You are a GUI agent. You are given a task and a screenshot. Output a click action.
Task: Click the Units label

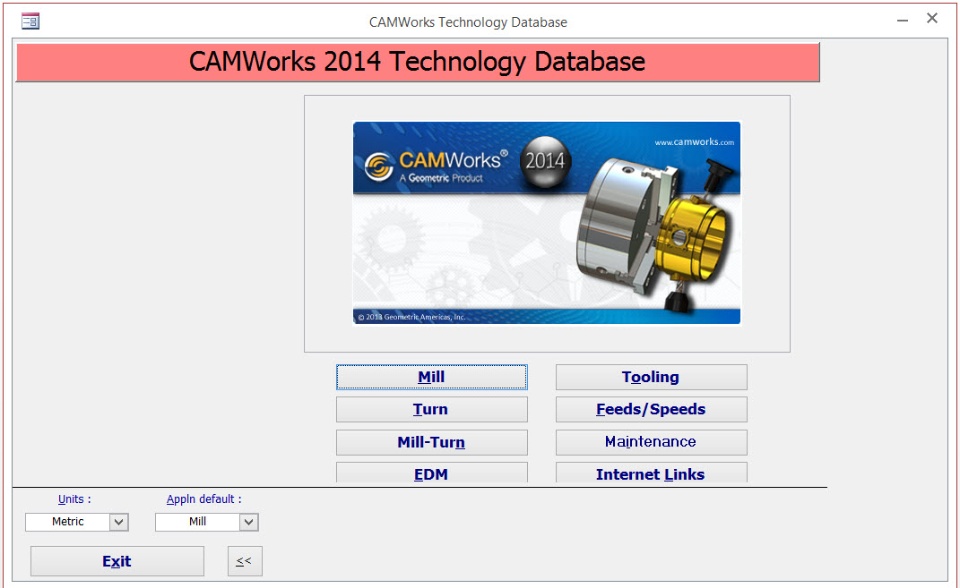pos(74,499)
